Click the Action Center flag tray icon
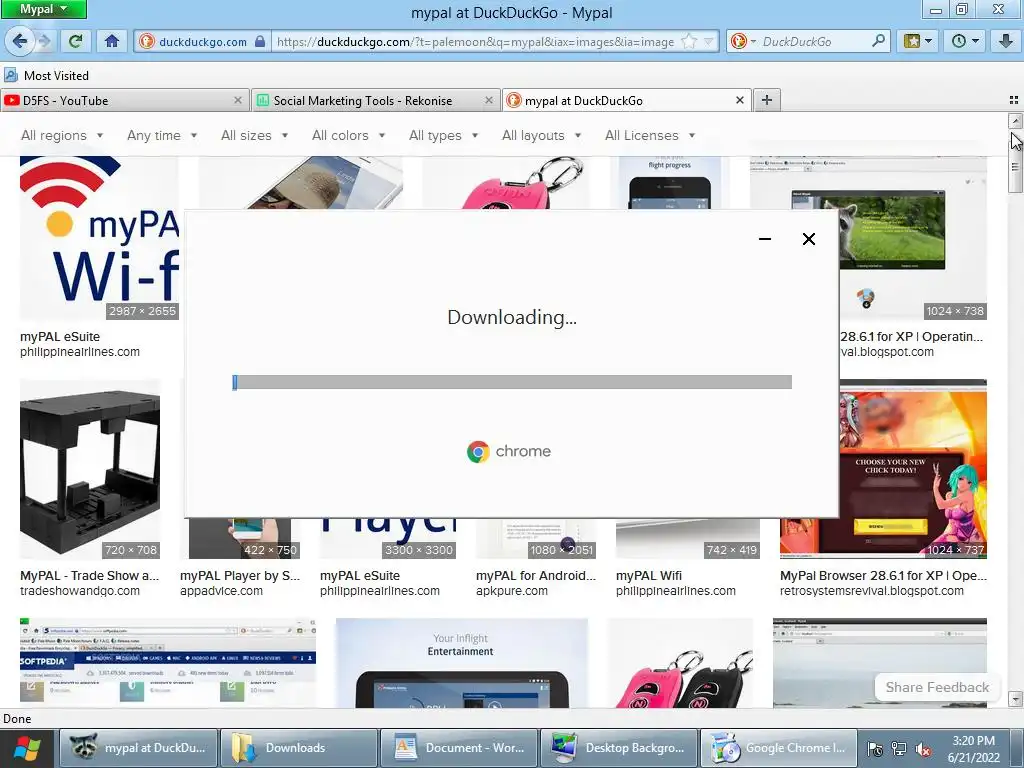The image size is (1024, 768). [875, 750]
